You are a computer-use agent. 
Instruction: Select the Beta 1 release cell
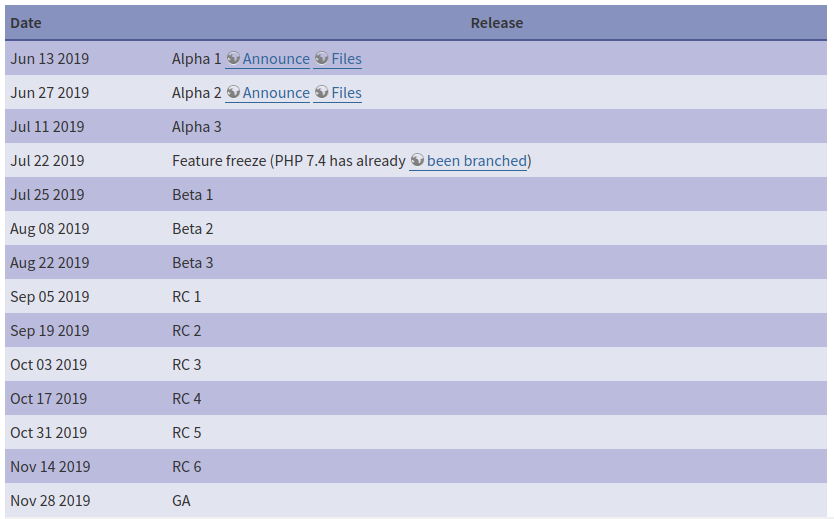(193, 195)
